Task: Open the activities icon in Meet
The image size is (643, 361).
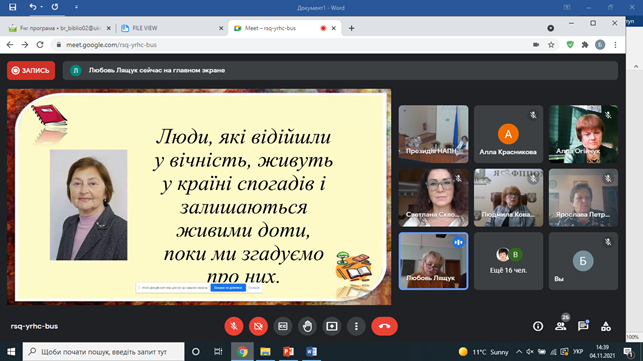Action: tap(606, 326)
